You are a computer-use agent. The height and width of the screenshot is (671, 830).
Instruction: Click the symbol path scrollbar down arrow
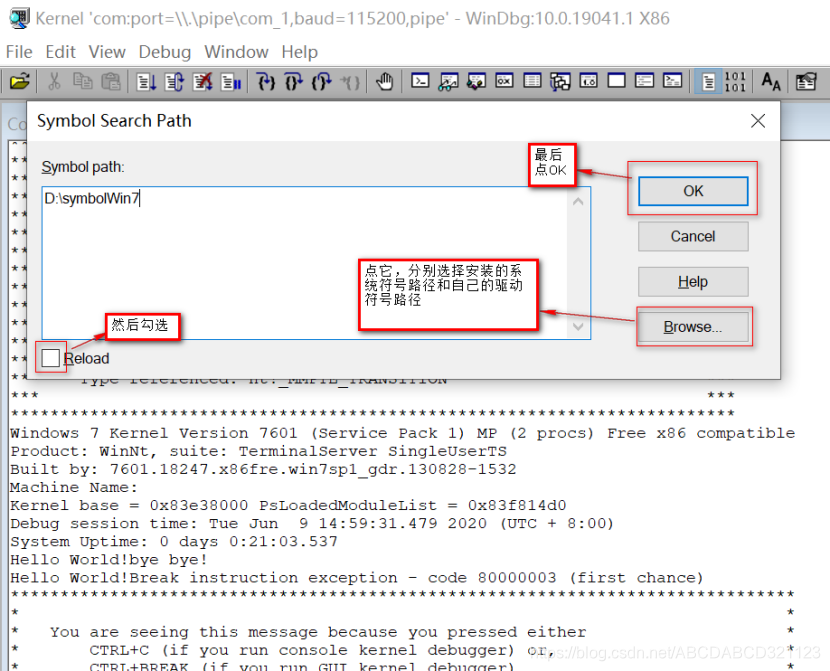[x=578, y=327]
